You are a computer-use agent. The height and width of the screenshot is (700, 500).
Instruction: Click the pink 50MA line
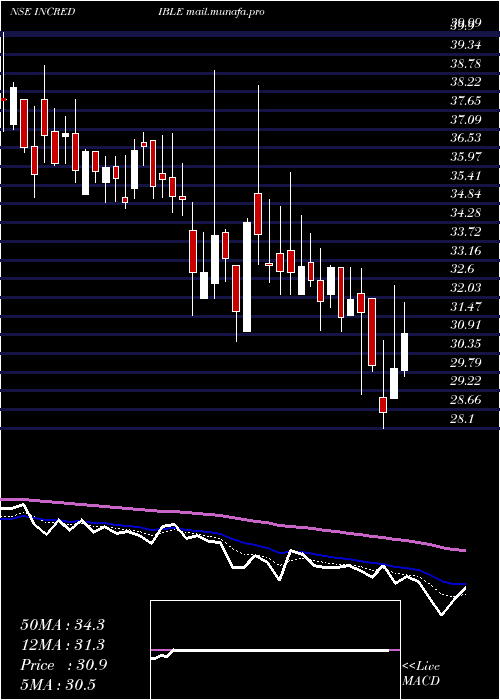[x=232, y=517]
